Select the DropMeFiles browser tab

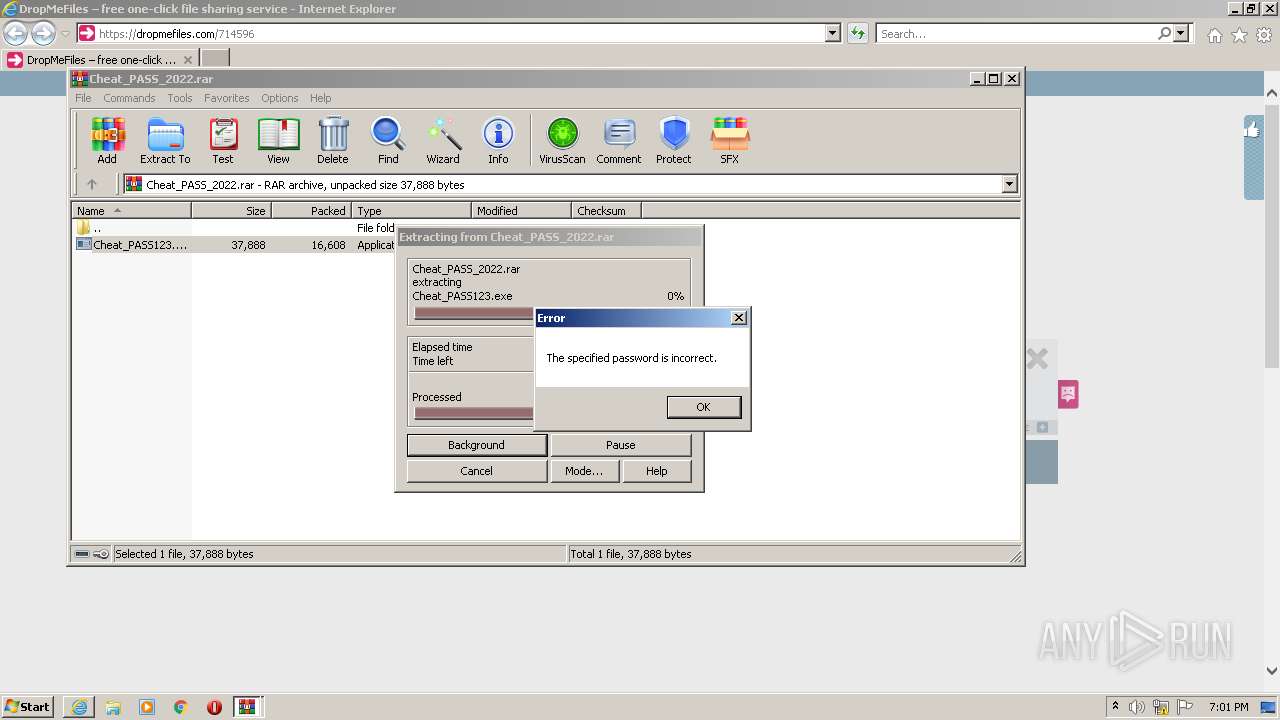click(100, 59)
